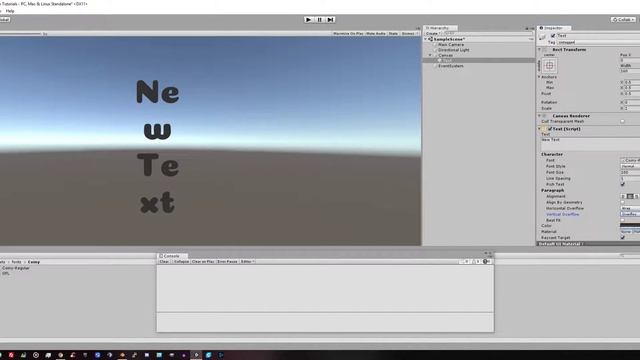
Task: Disable the Text (Script) component checkbox
Action: pyautogui.click(x=550, y=129)
